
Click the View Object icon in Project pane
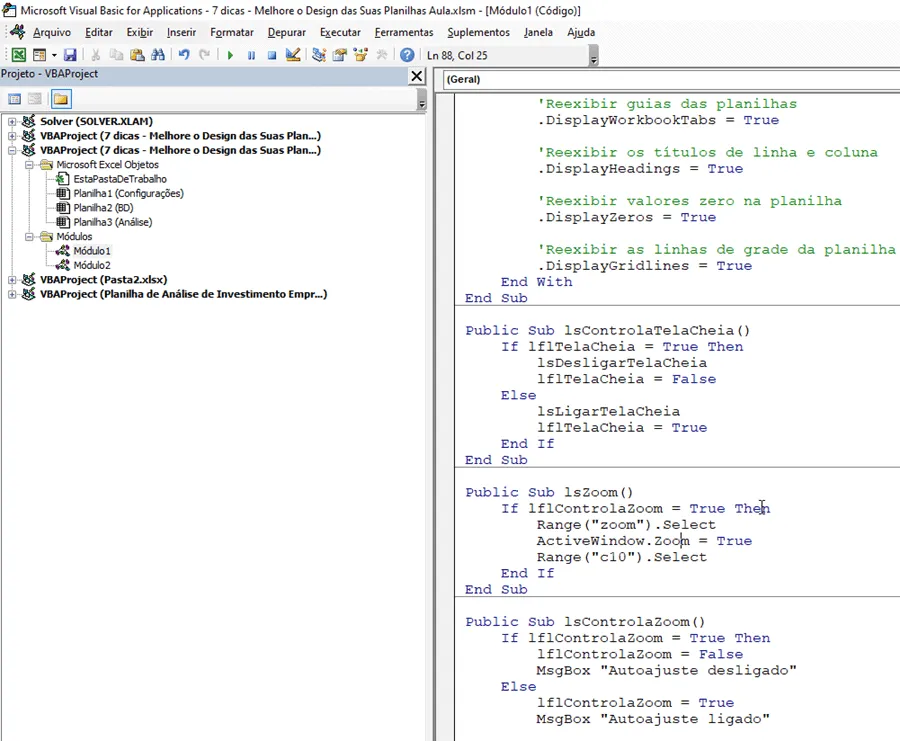pos(35,99)
